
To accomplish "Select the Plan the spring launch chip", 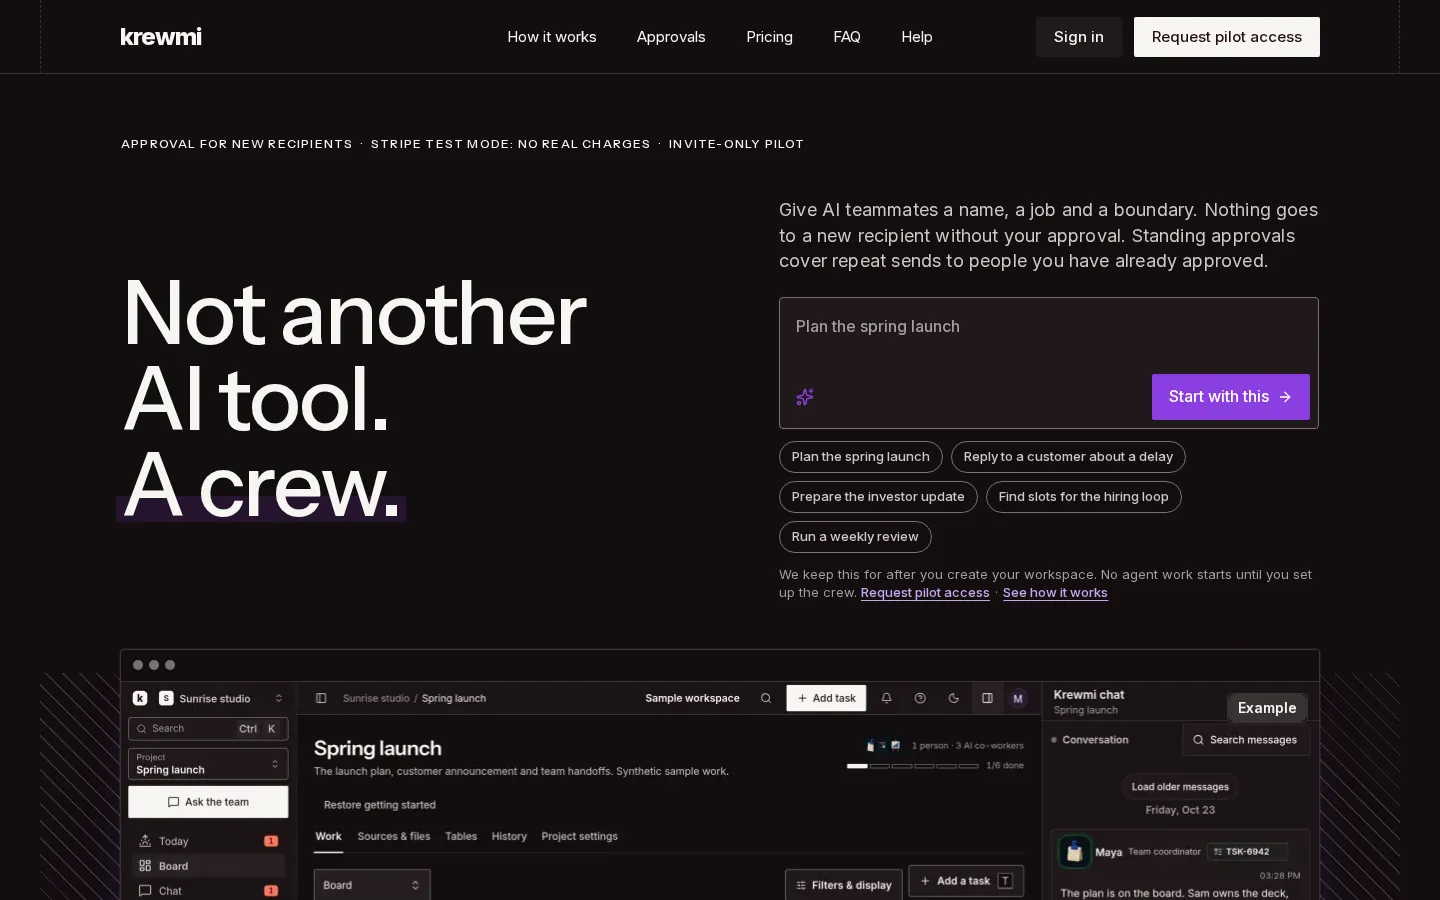I will click(x=861, y=457).
